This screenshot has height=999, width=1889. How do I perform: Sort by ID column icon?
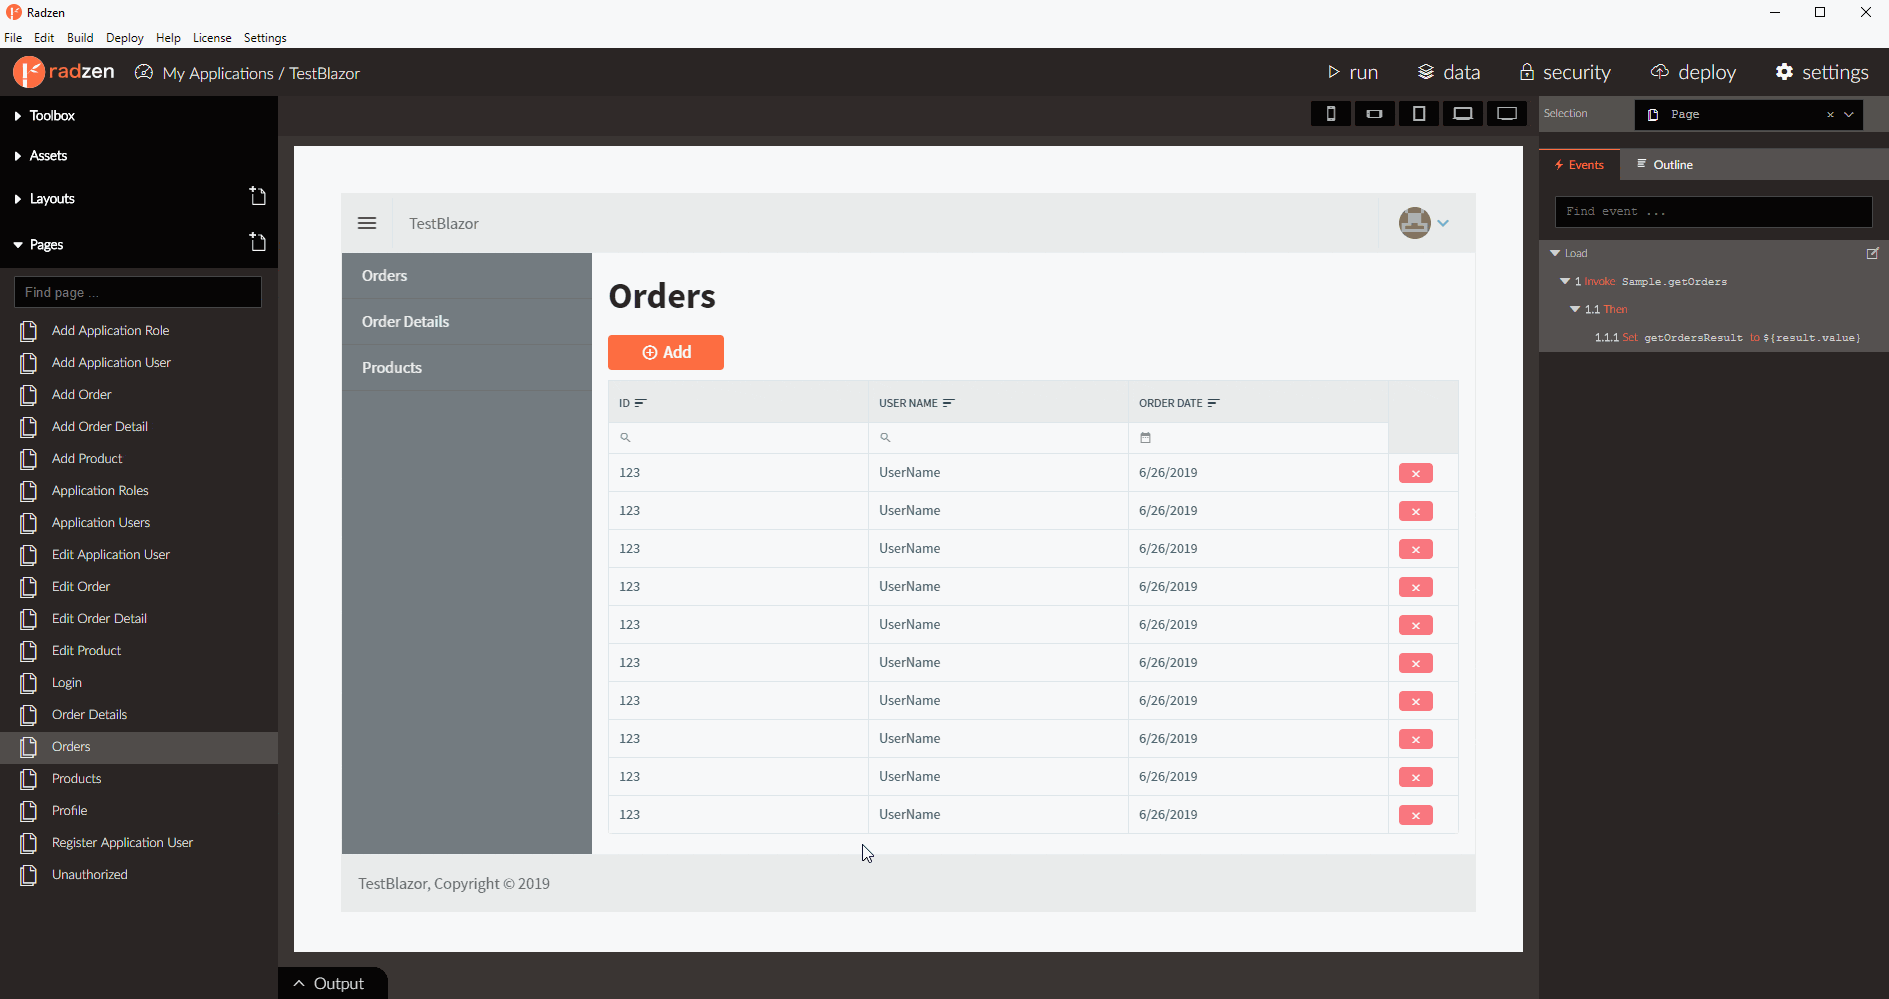[641, 403]
